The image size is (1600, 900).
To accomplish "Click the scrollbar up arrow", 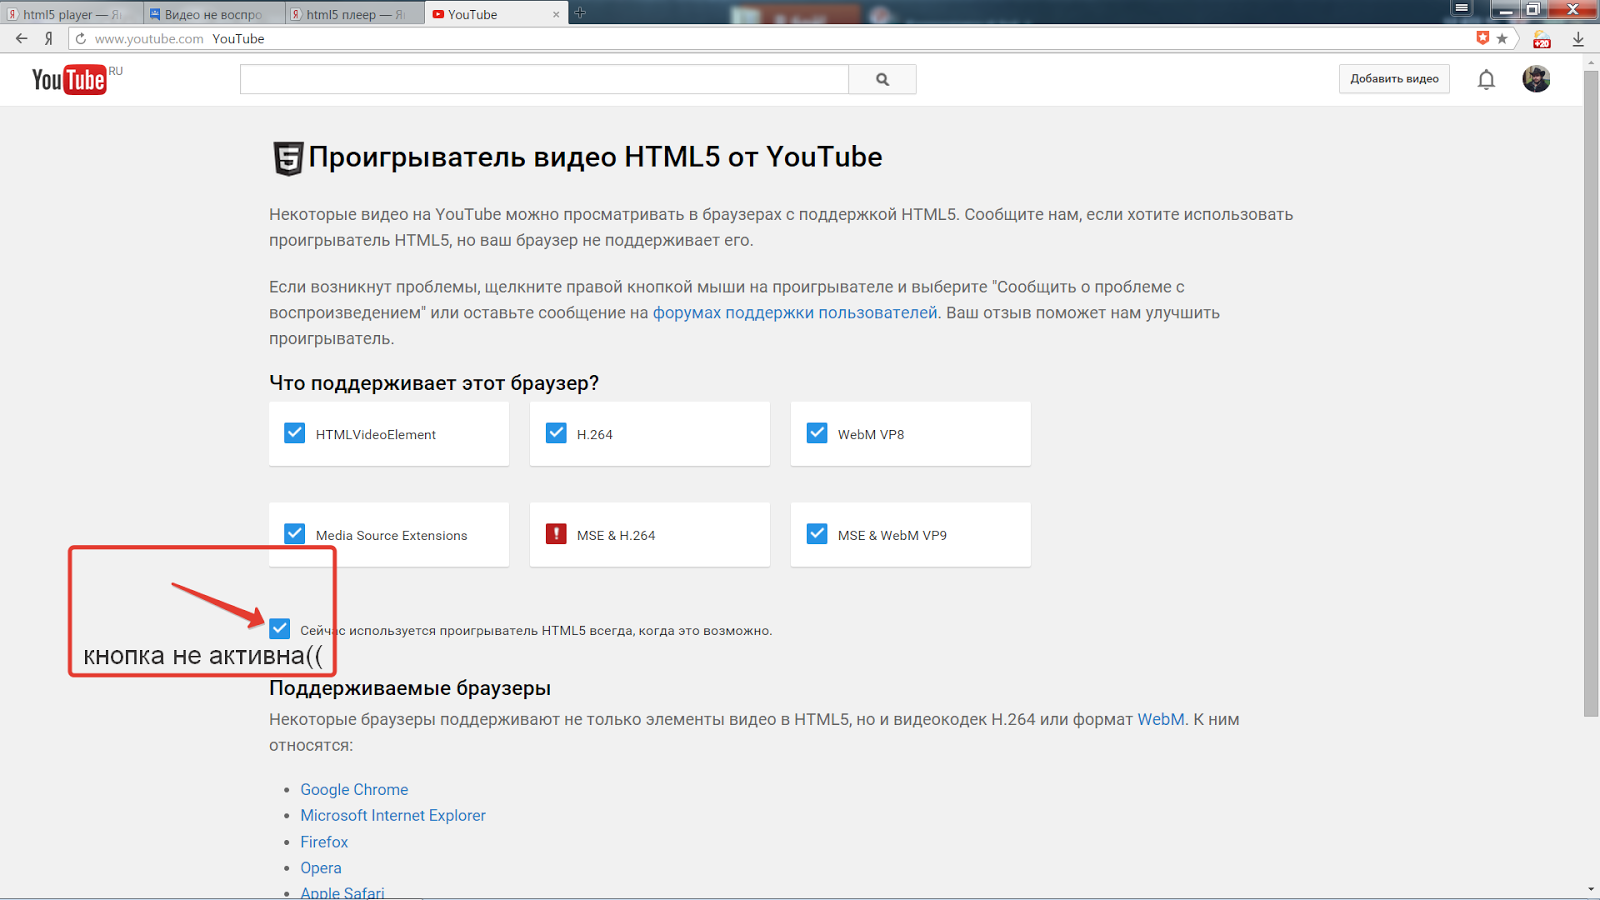I will 1591,62.
